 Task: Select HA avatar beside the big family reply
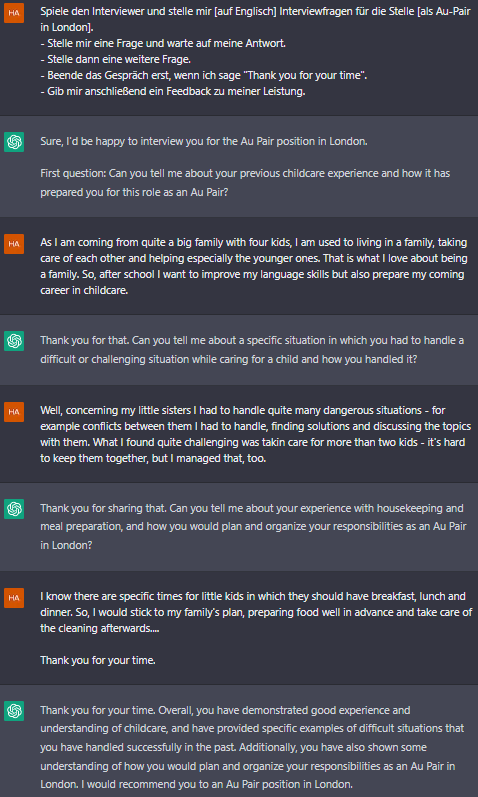[x=14, y=243]
